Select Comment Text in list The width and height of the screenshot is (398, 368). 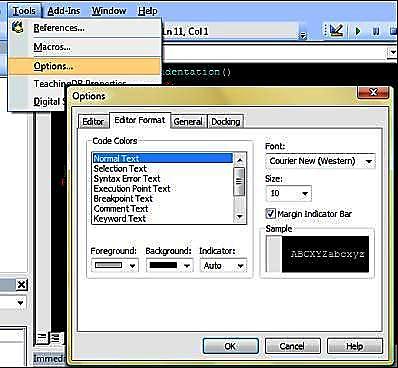click(x=163, y=209)
